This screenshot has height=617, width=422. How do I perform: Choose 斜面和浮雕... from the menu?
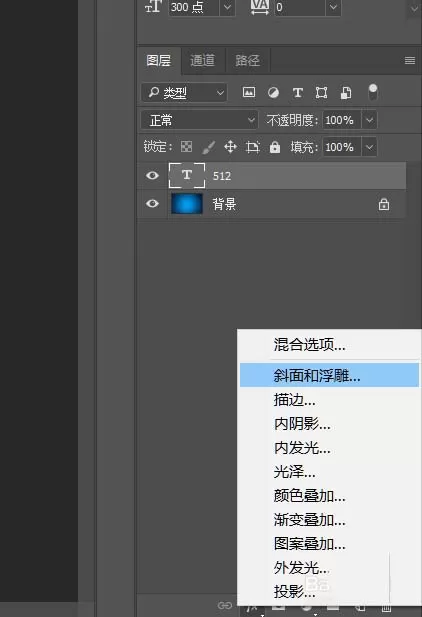point(329,375)
